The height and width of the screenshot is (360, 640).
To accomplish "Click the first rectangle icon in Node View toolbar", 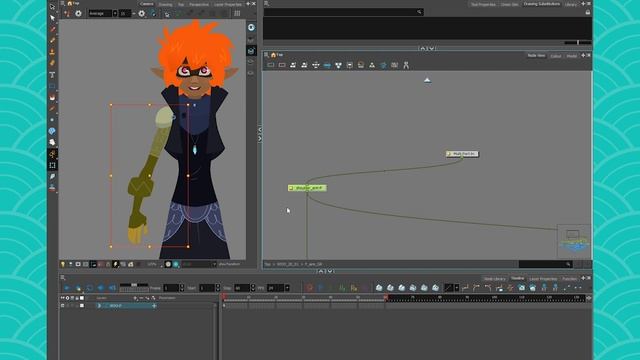I will point(271,65).
